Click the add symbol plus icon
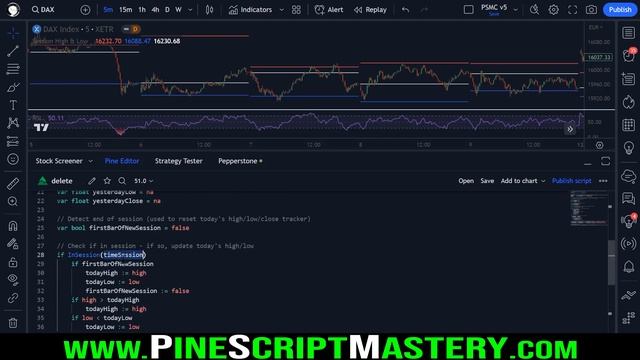 click(x=85, y=10)
